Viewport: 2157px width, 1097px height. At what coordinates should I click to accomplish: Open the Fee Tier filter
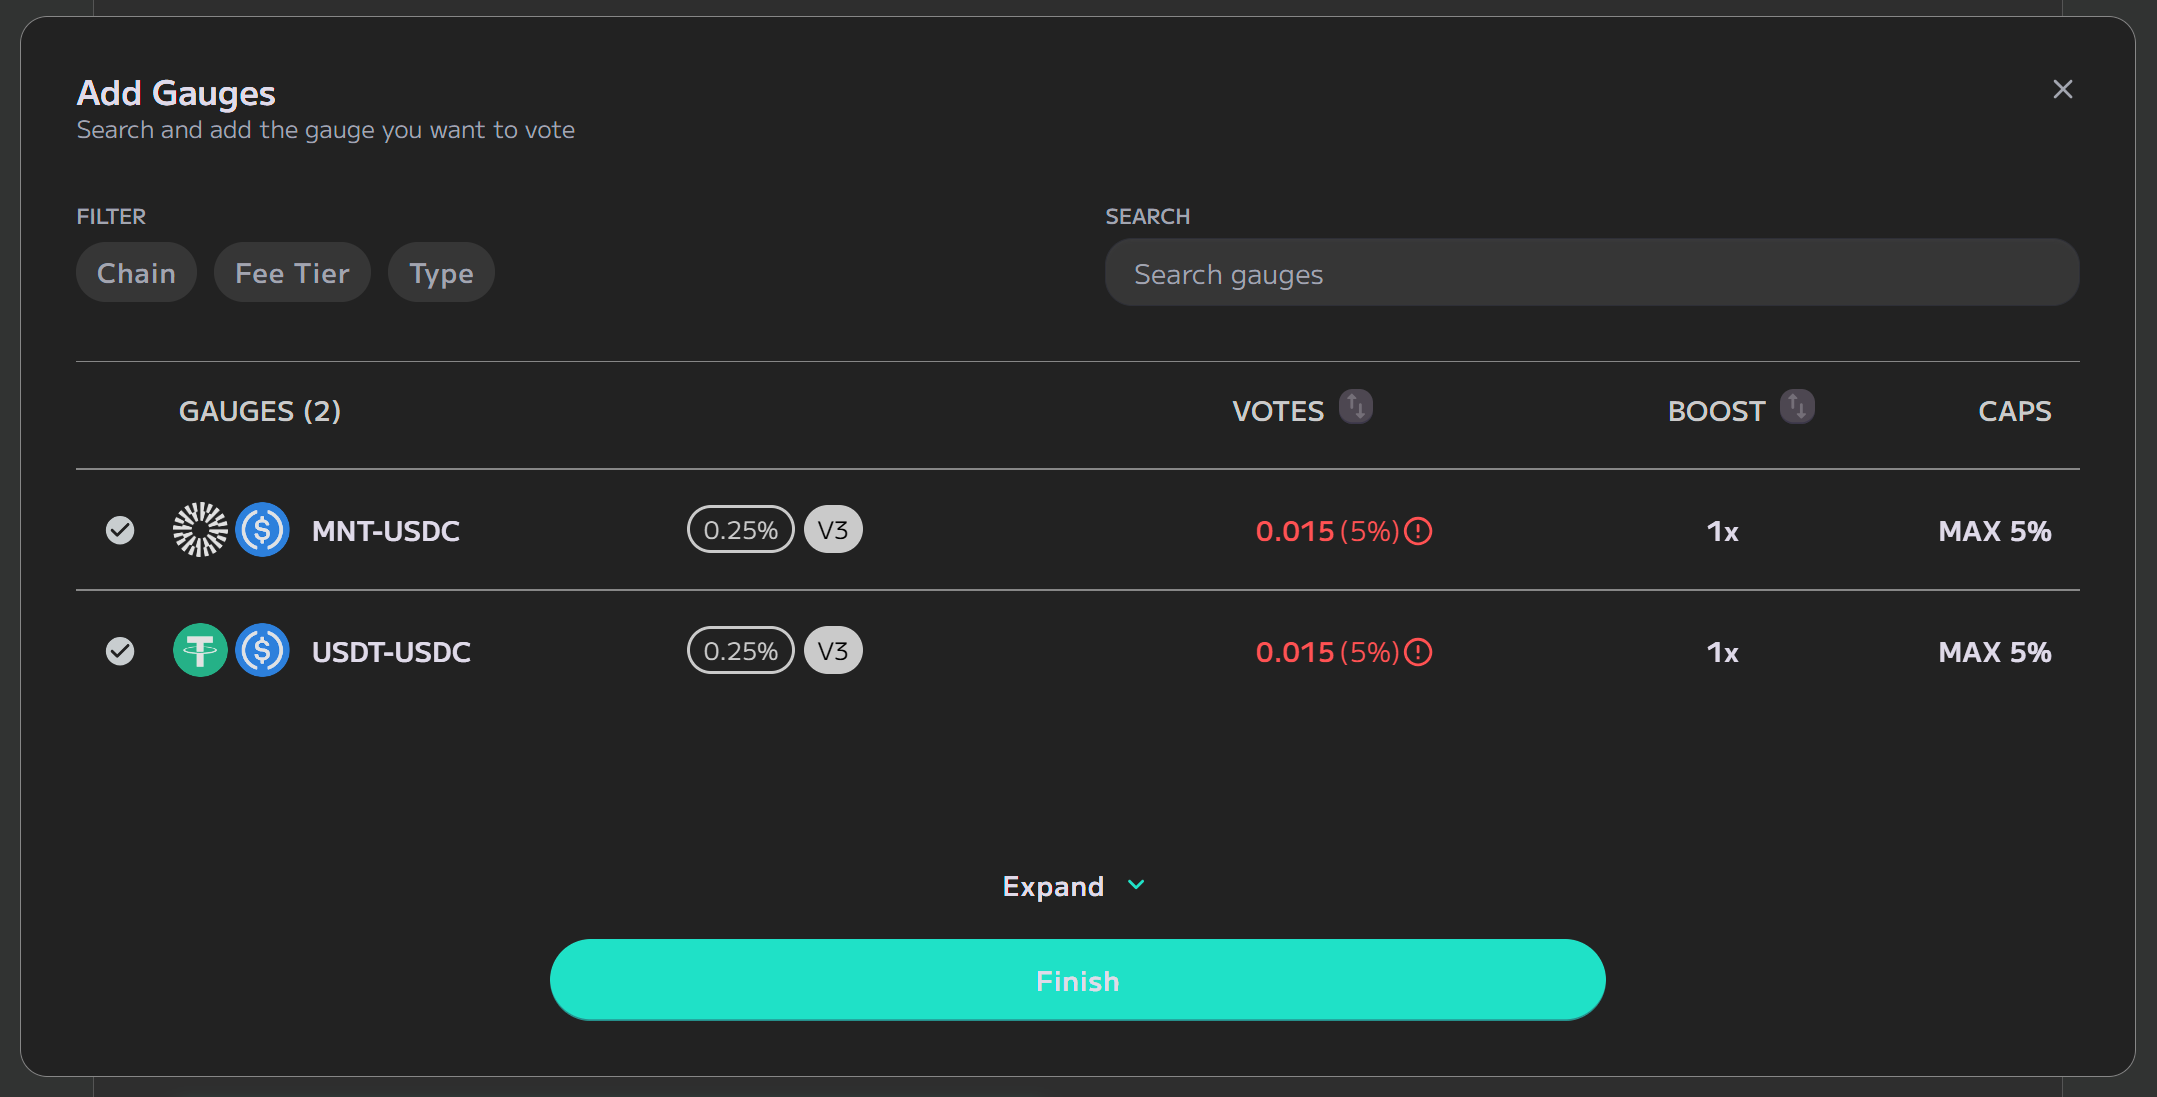pyautogui.click(x=292, y=273)
